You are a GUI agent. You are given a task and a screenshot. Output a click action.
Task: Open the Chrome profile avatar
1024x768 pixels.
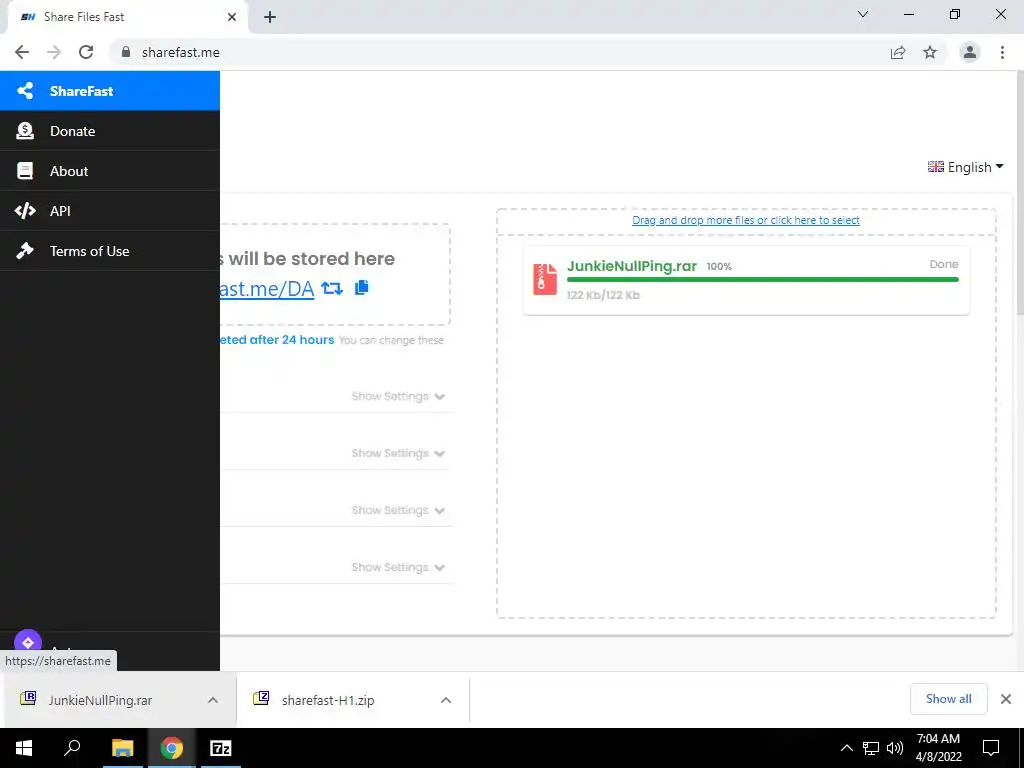[x=970, y=52]
